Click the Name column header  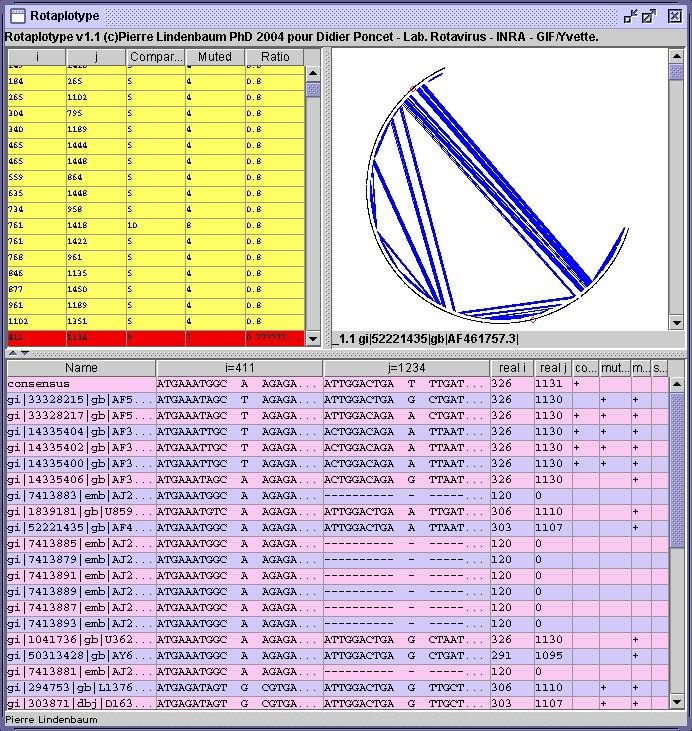tap(81, 368)
